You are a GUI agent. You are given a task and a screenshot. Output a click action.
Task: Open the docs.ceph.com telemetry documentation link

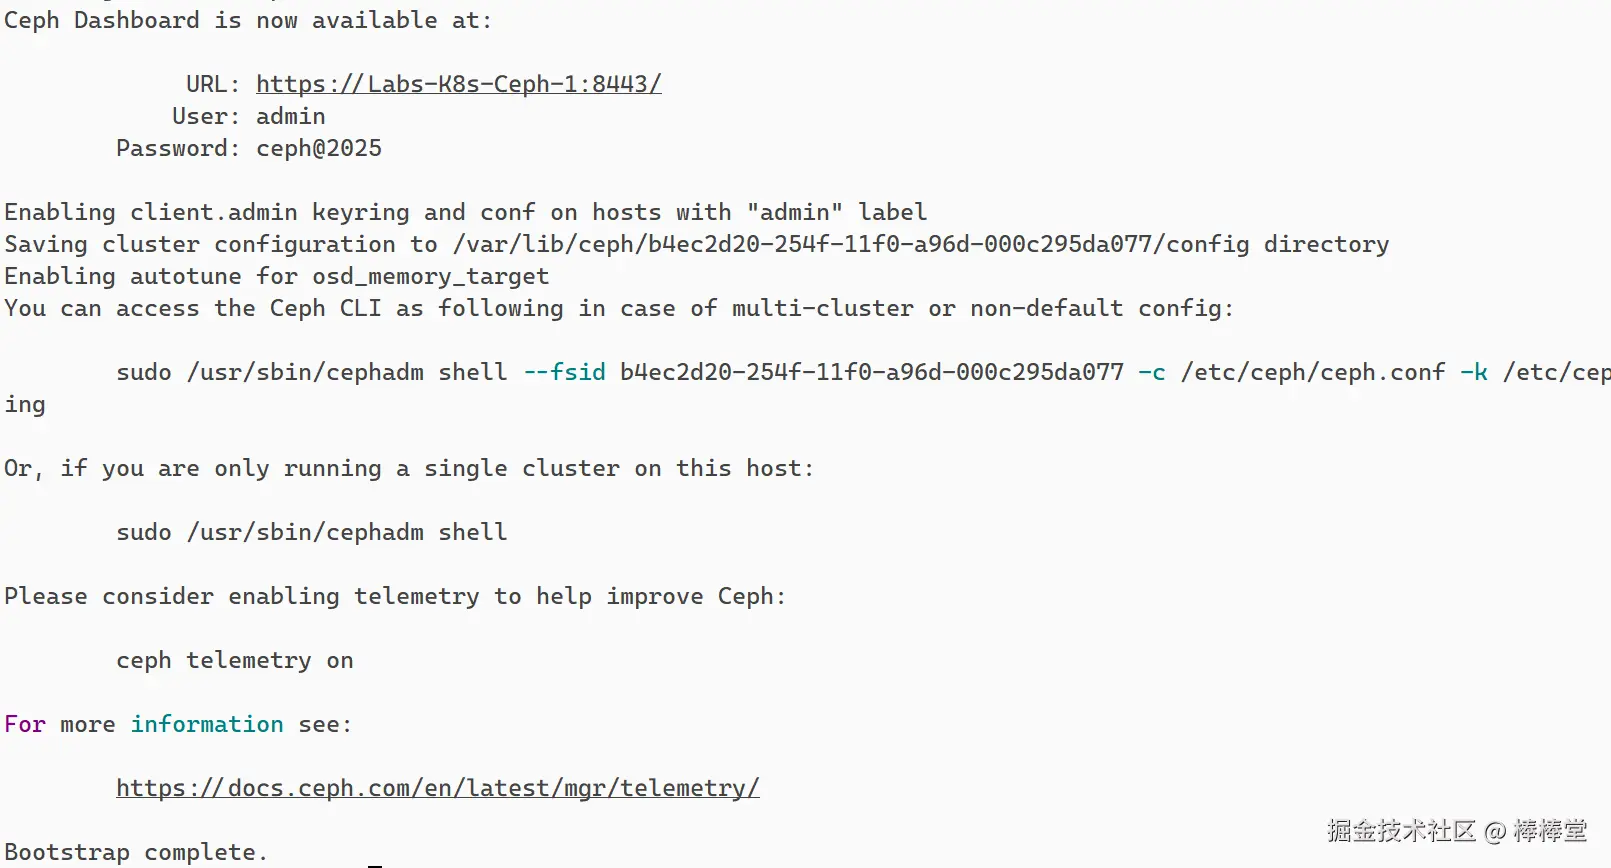tap(438, 788)
